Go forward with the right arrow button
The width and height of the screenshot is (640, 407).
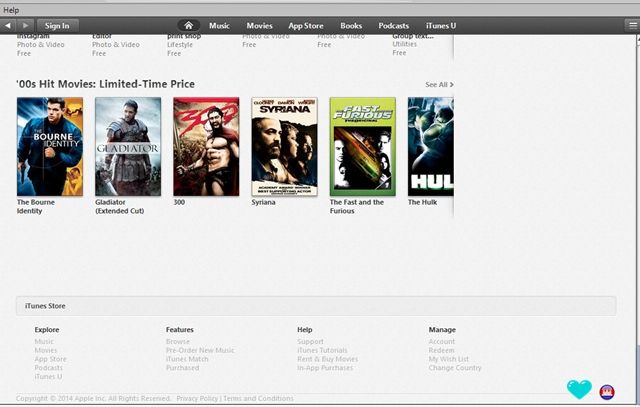tap(25, 26)
